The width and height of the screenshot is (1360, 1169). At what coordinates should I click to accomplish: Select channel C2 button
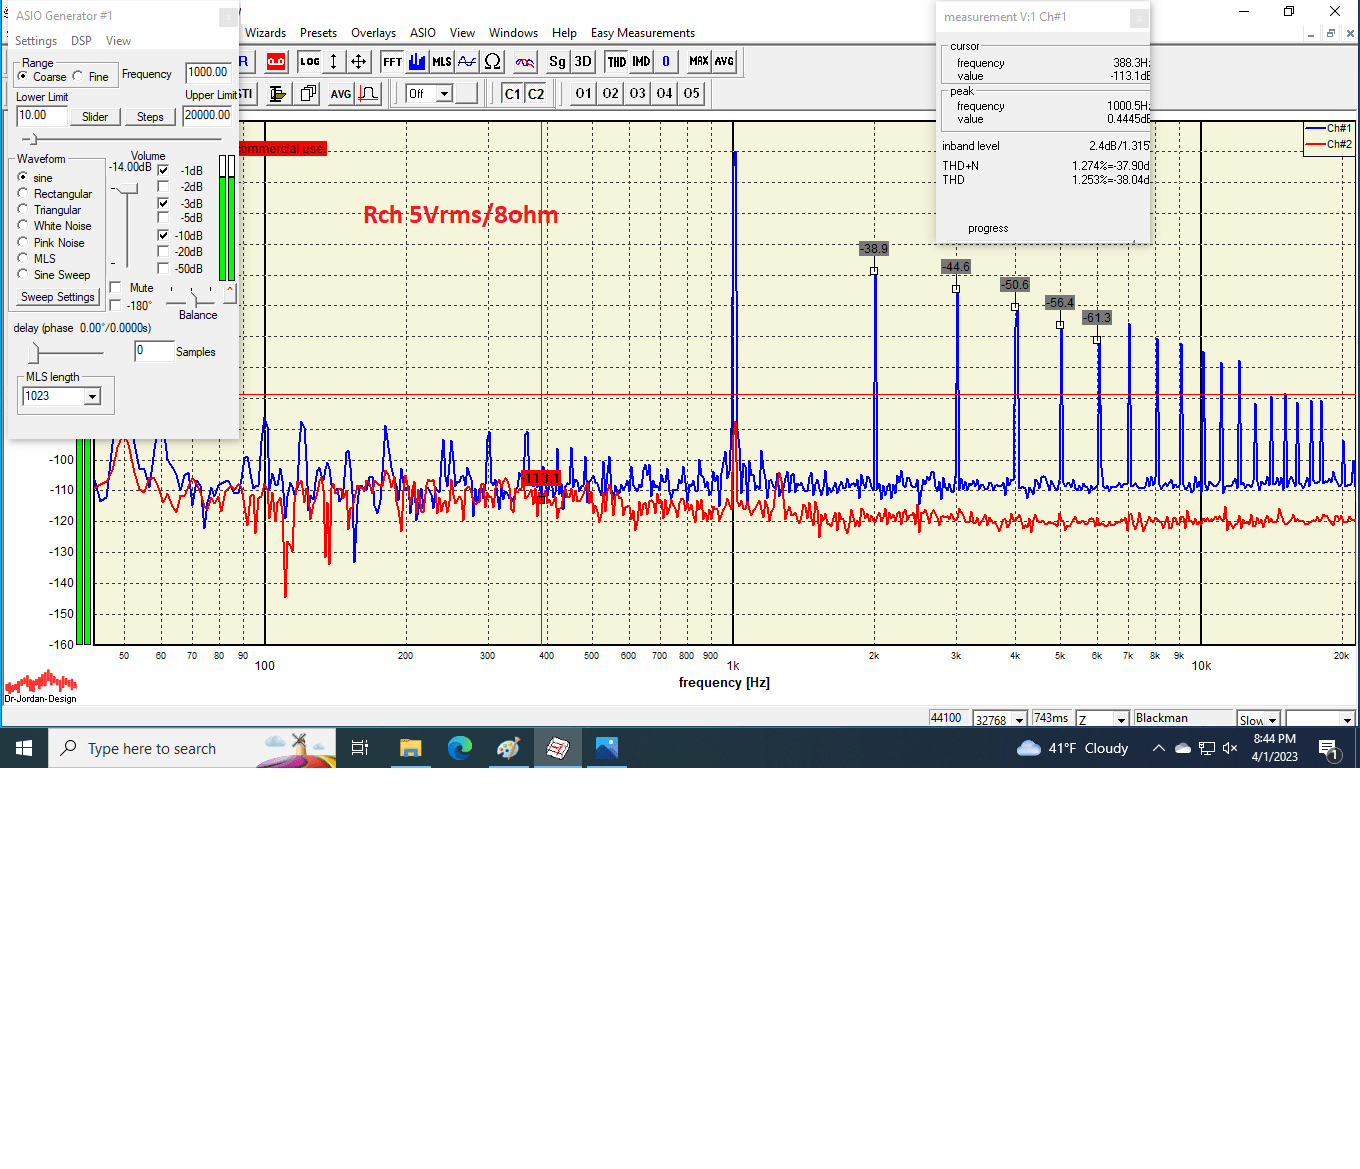536,94
